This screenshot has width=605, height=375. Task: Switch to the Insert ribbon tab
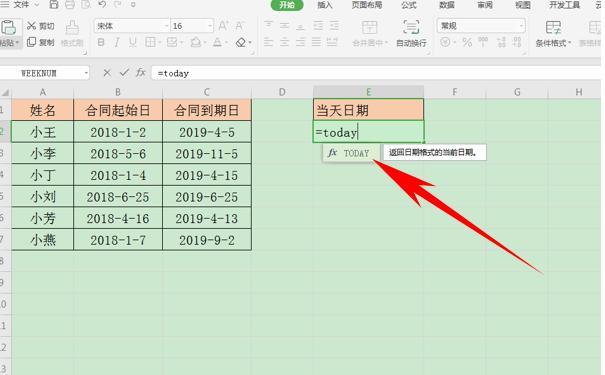click(x=324, y=5)
